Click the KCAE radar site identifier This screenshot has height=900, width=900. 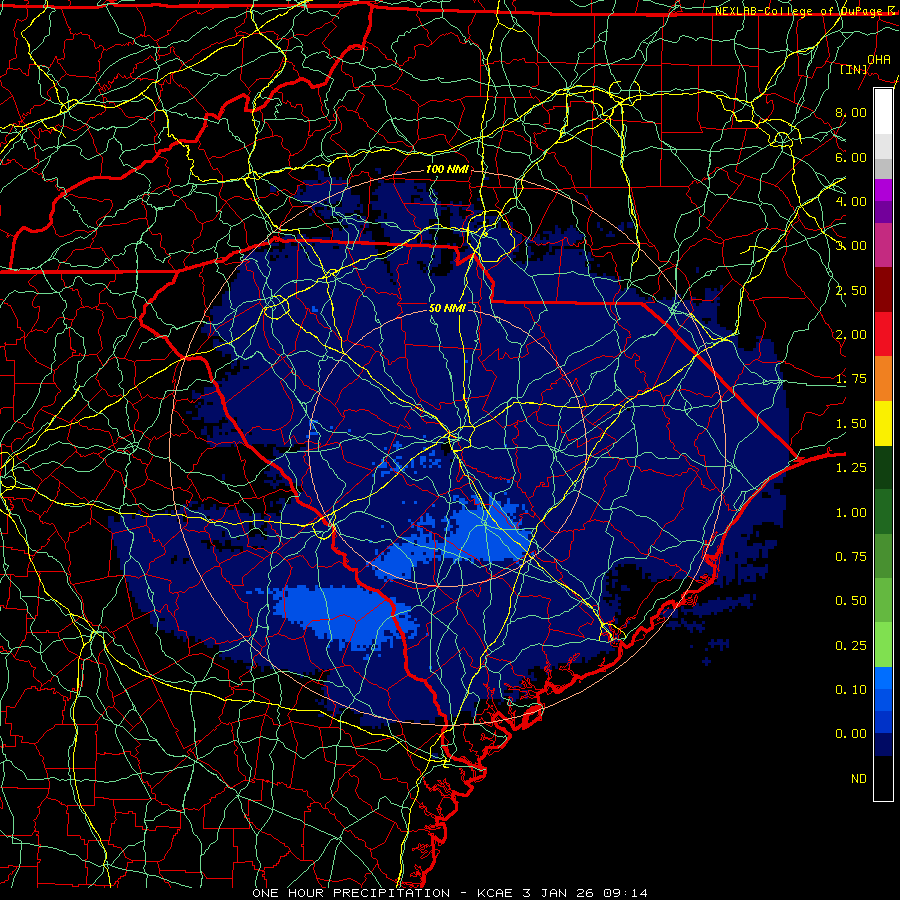coord(495,893)
